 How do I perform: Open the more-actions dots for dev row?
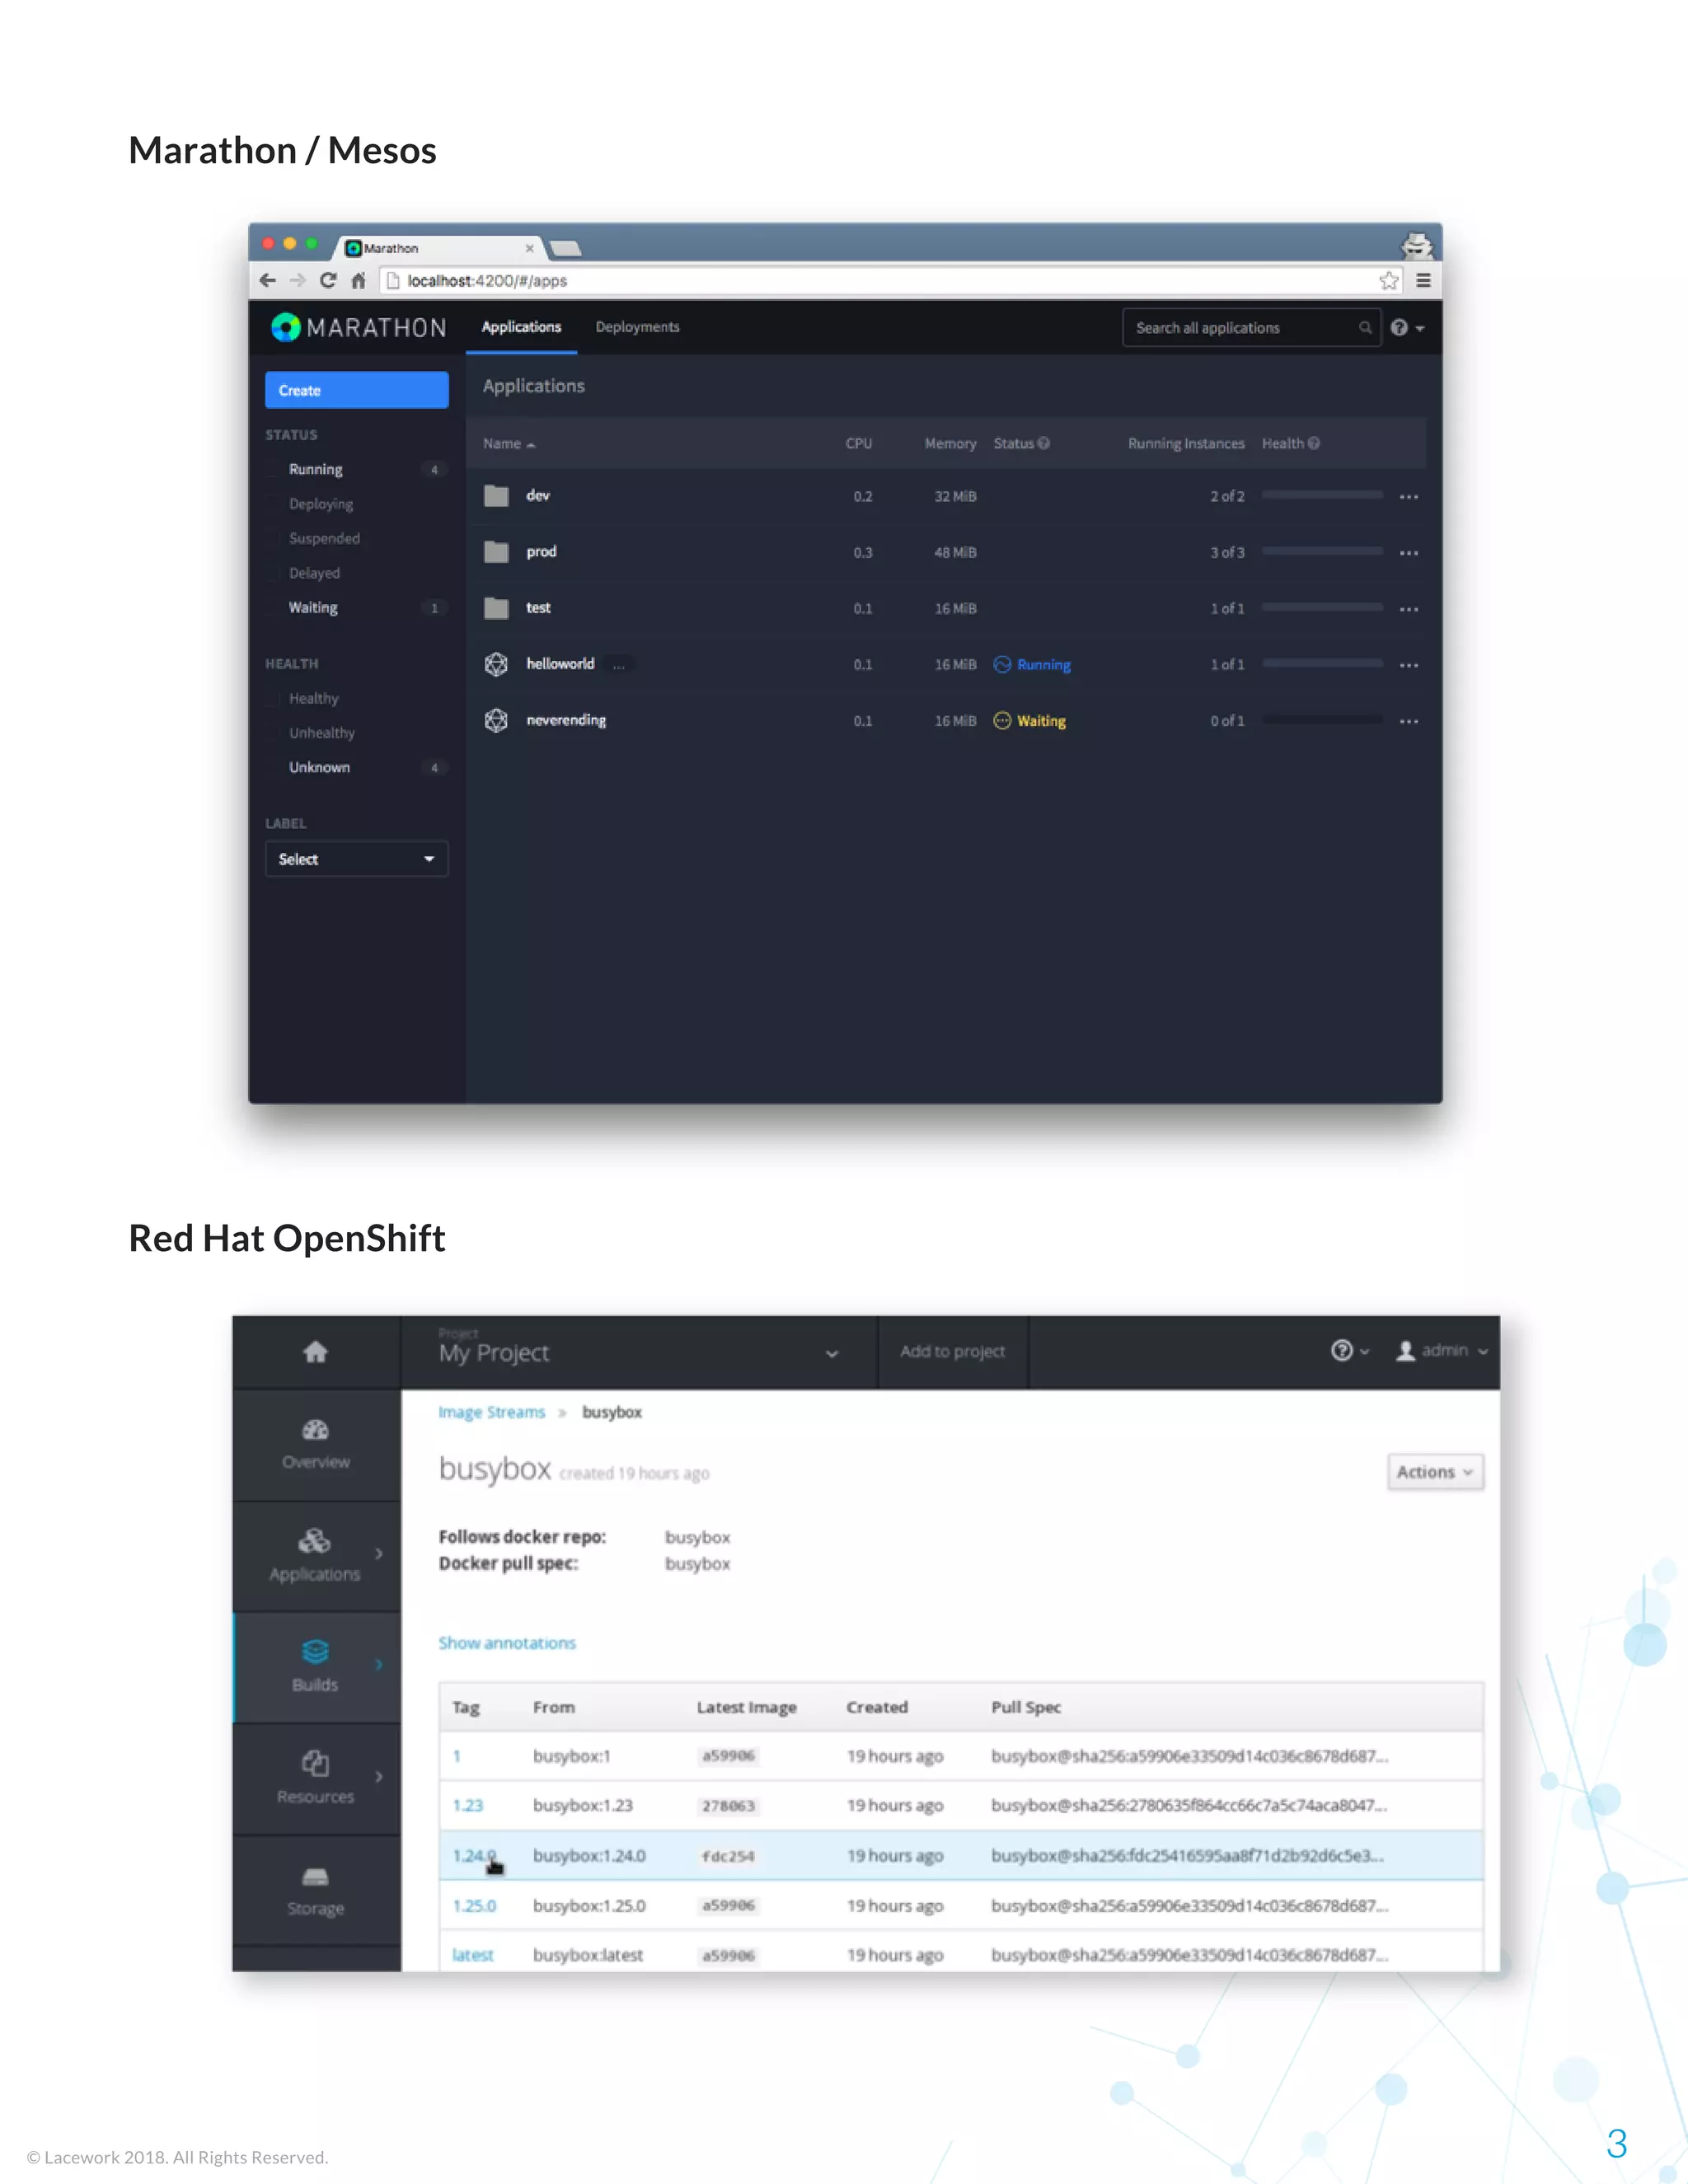1409,497
